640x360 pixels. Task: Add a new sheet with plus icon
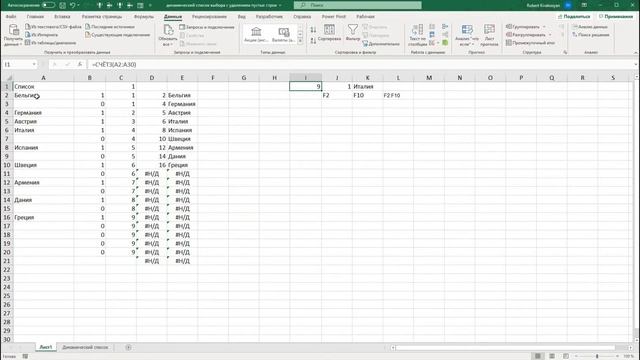coord(128,347)
